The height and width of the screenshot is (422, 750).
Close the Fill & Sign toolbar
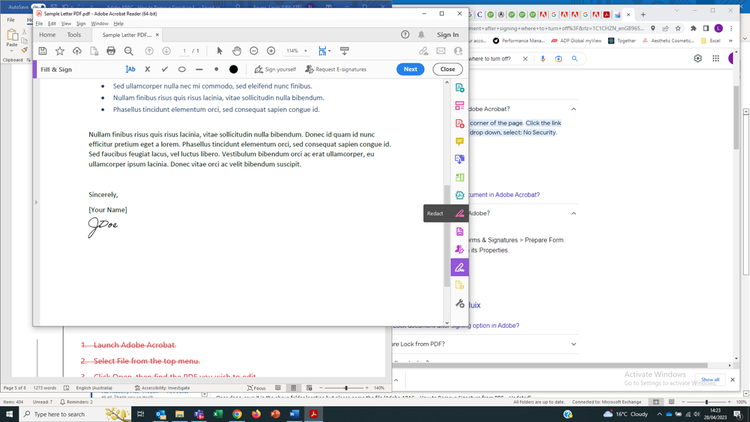(x=448, y=69)
